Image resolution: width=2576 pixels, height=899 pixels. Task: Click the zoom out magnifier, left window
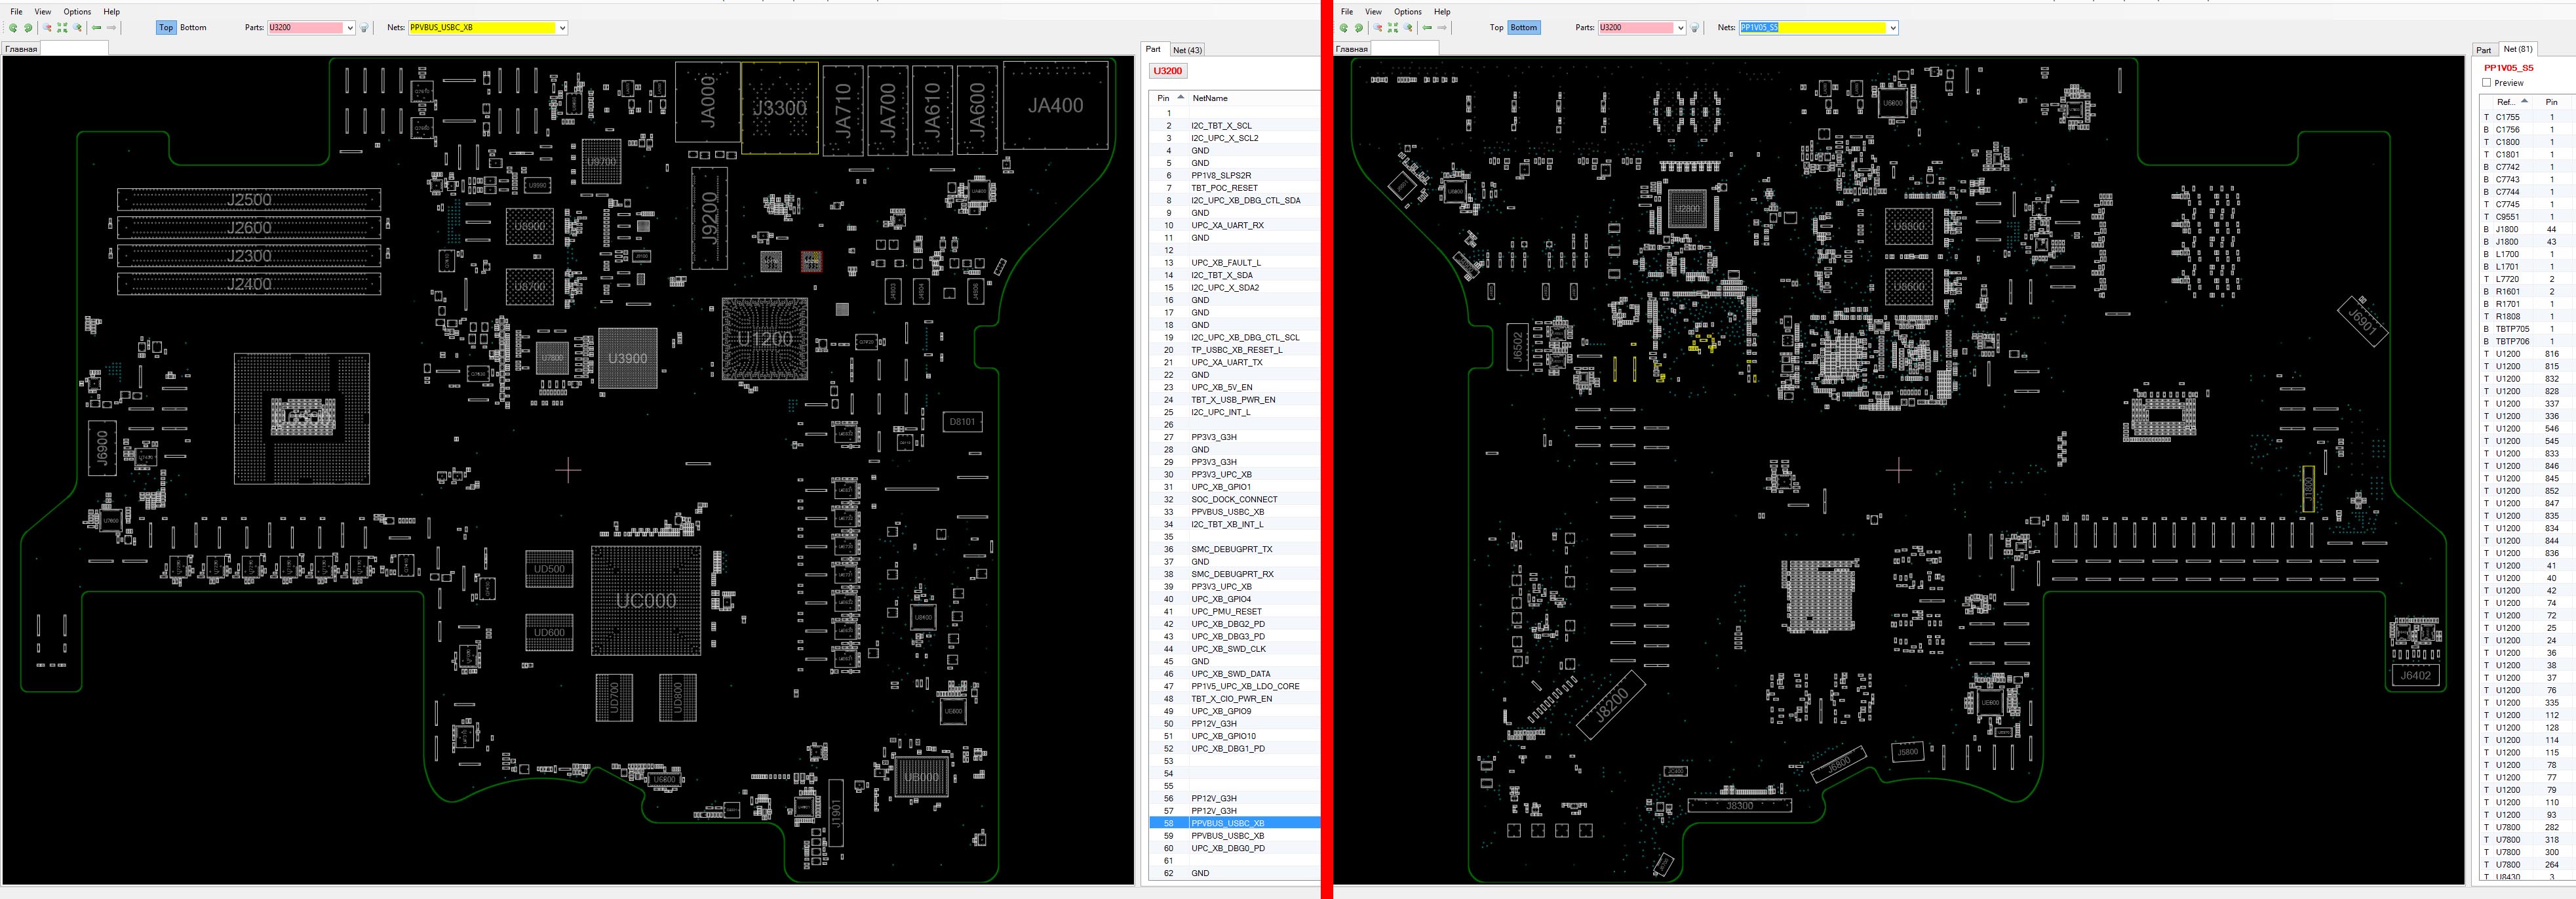click(x=47, y=28)
